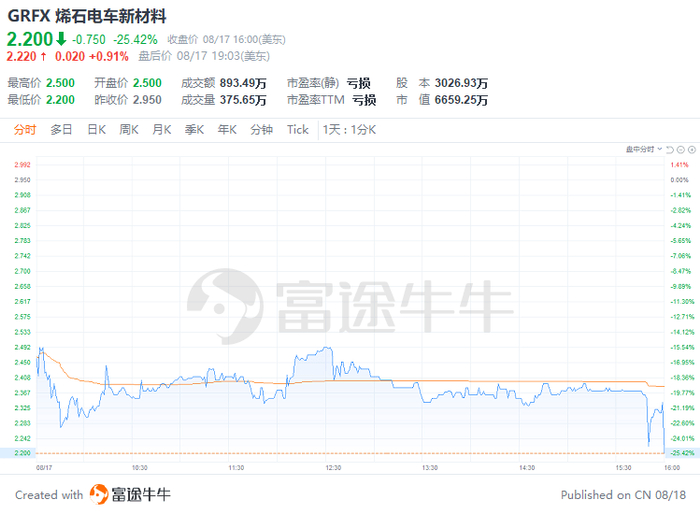Select the 分时 tab
This screenshot has width=700, height=514.
[x=25, y=130]
